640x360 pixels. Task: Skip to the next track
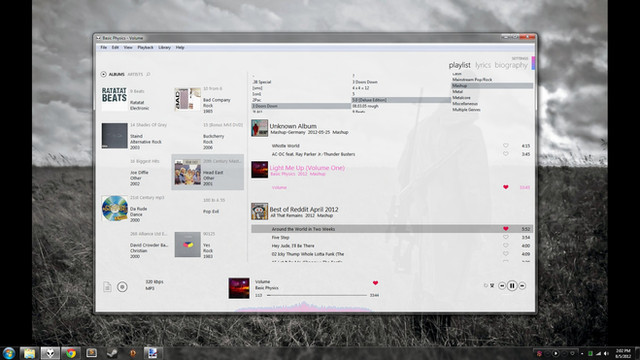pos(522,286)
